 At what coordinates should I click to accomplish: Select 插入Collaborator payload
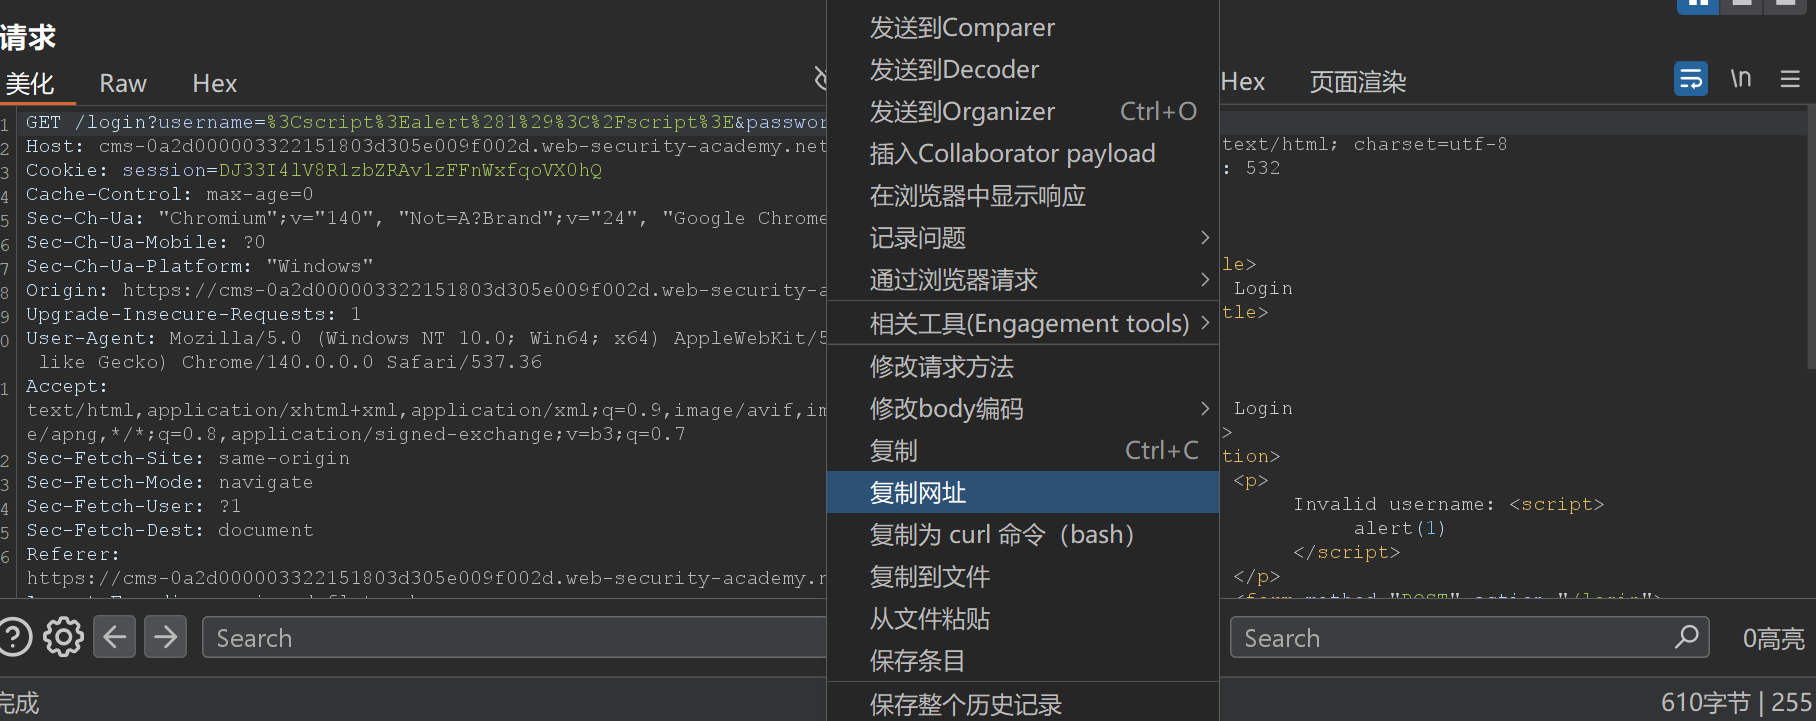[x=1023, y=153]
